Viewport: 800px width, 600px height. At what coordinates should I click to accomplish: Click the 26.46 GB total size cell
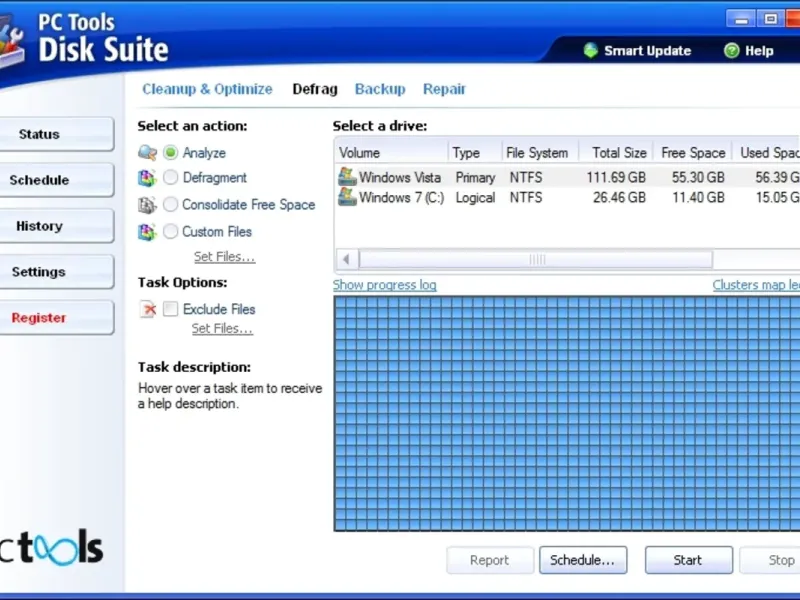coord(619,197)
